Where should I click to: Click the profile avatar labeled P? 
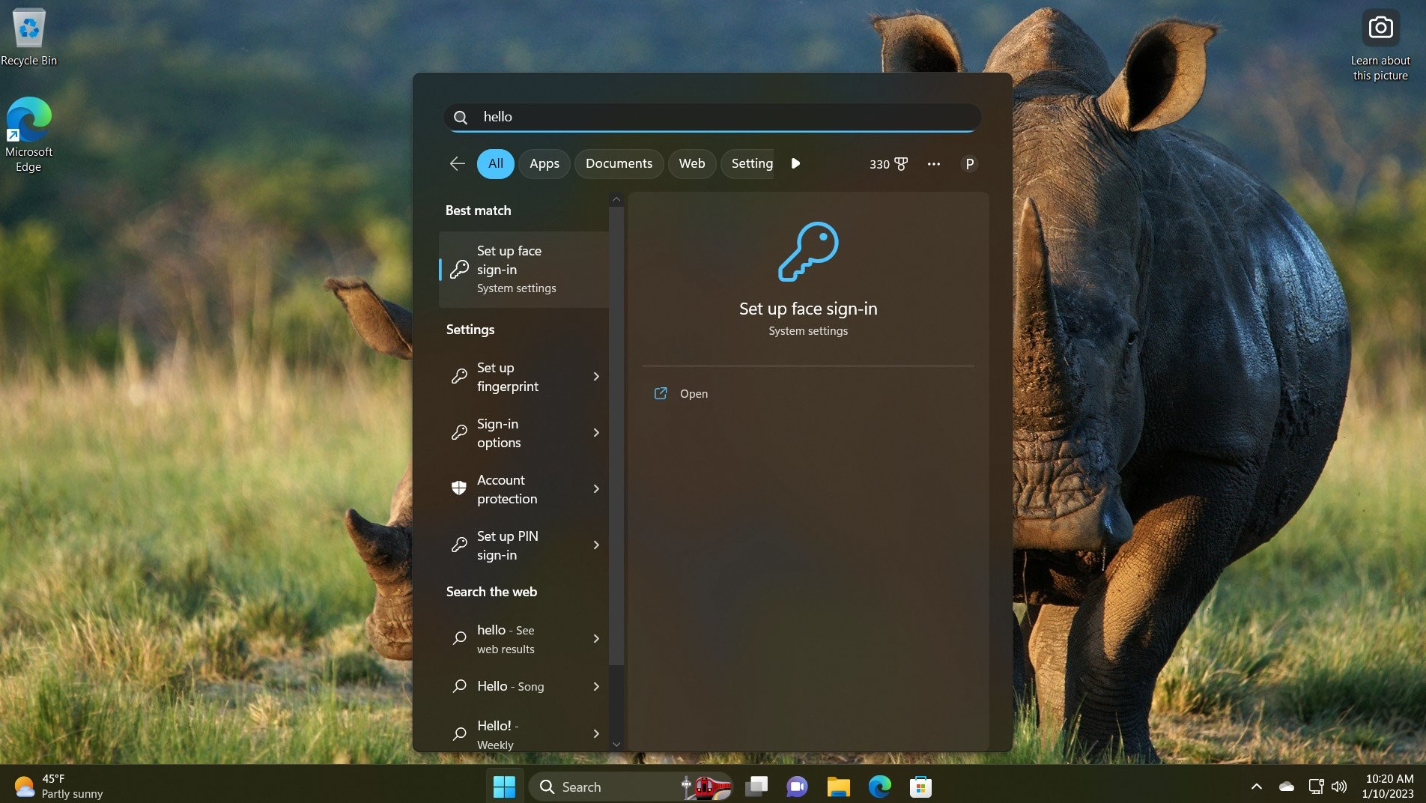(968, 164)
